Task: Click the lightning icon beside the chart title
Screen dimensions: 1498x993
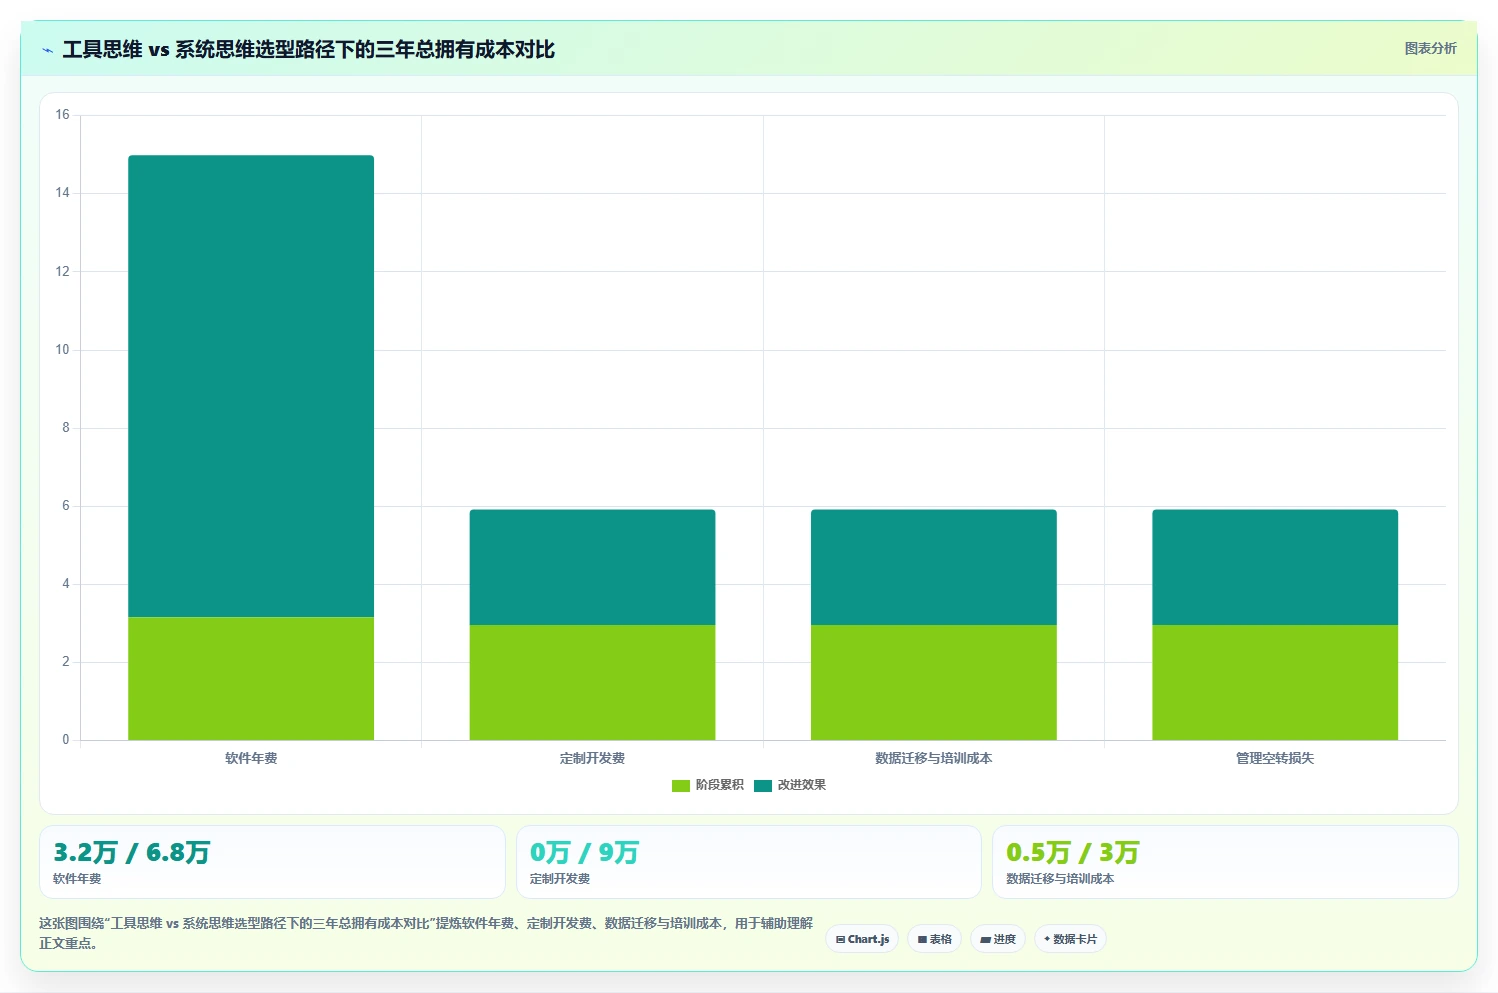Action: coord(47,50)
